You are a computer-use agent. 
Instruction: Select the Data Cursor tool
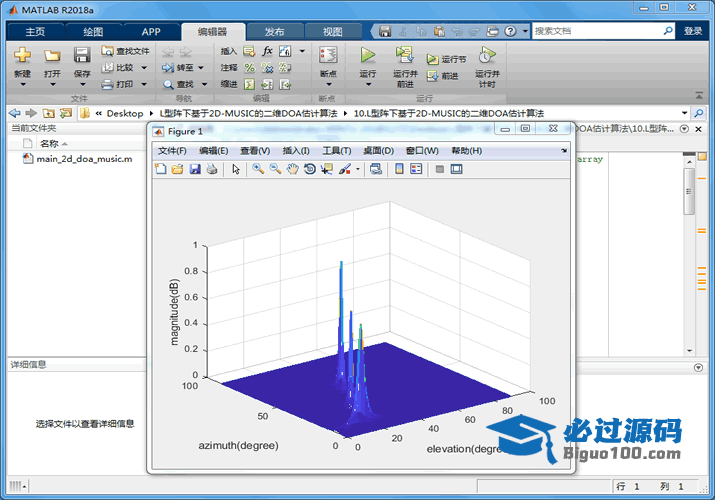(x=327, y=169)
